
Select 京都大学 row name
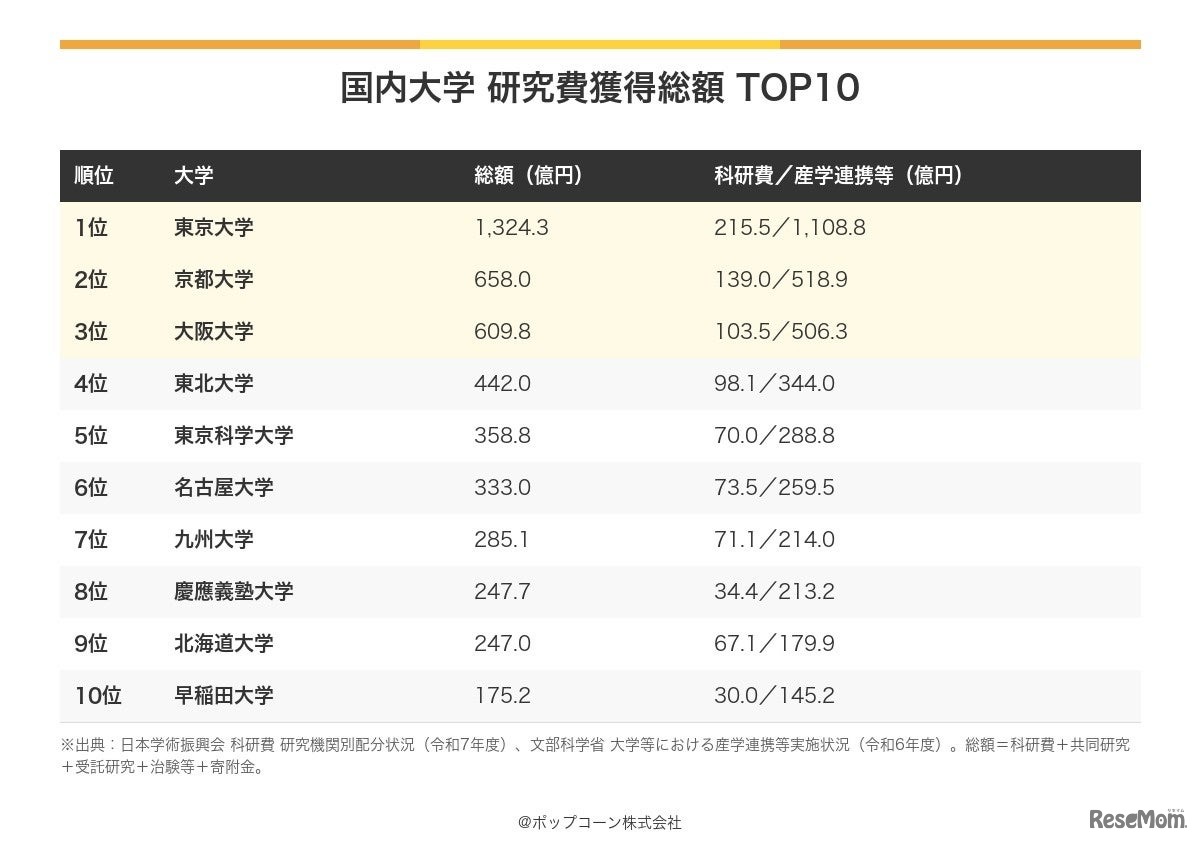click(x=214, y=280)
